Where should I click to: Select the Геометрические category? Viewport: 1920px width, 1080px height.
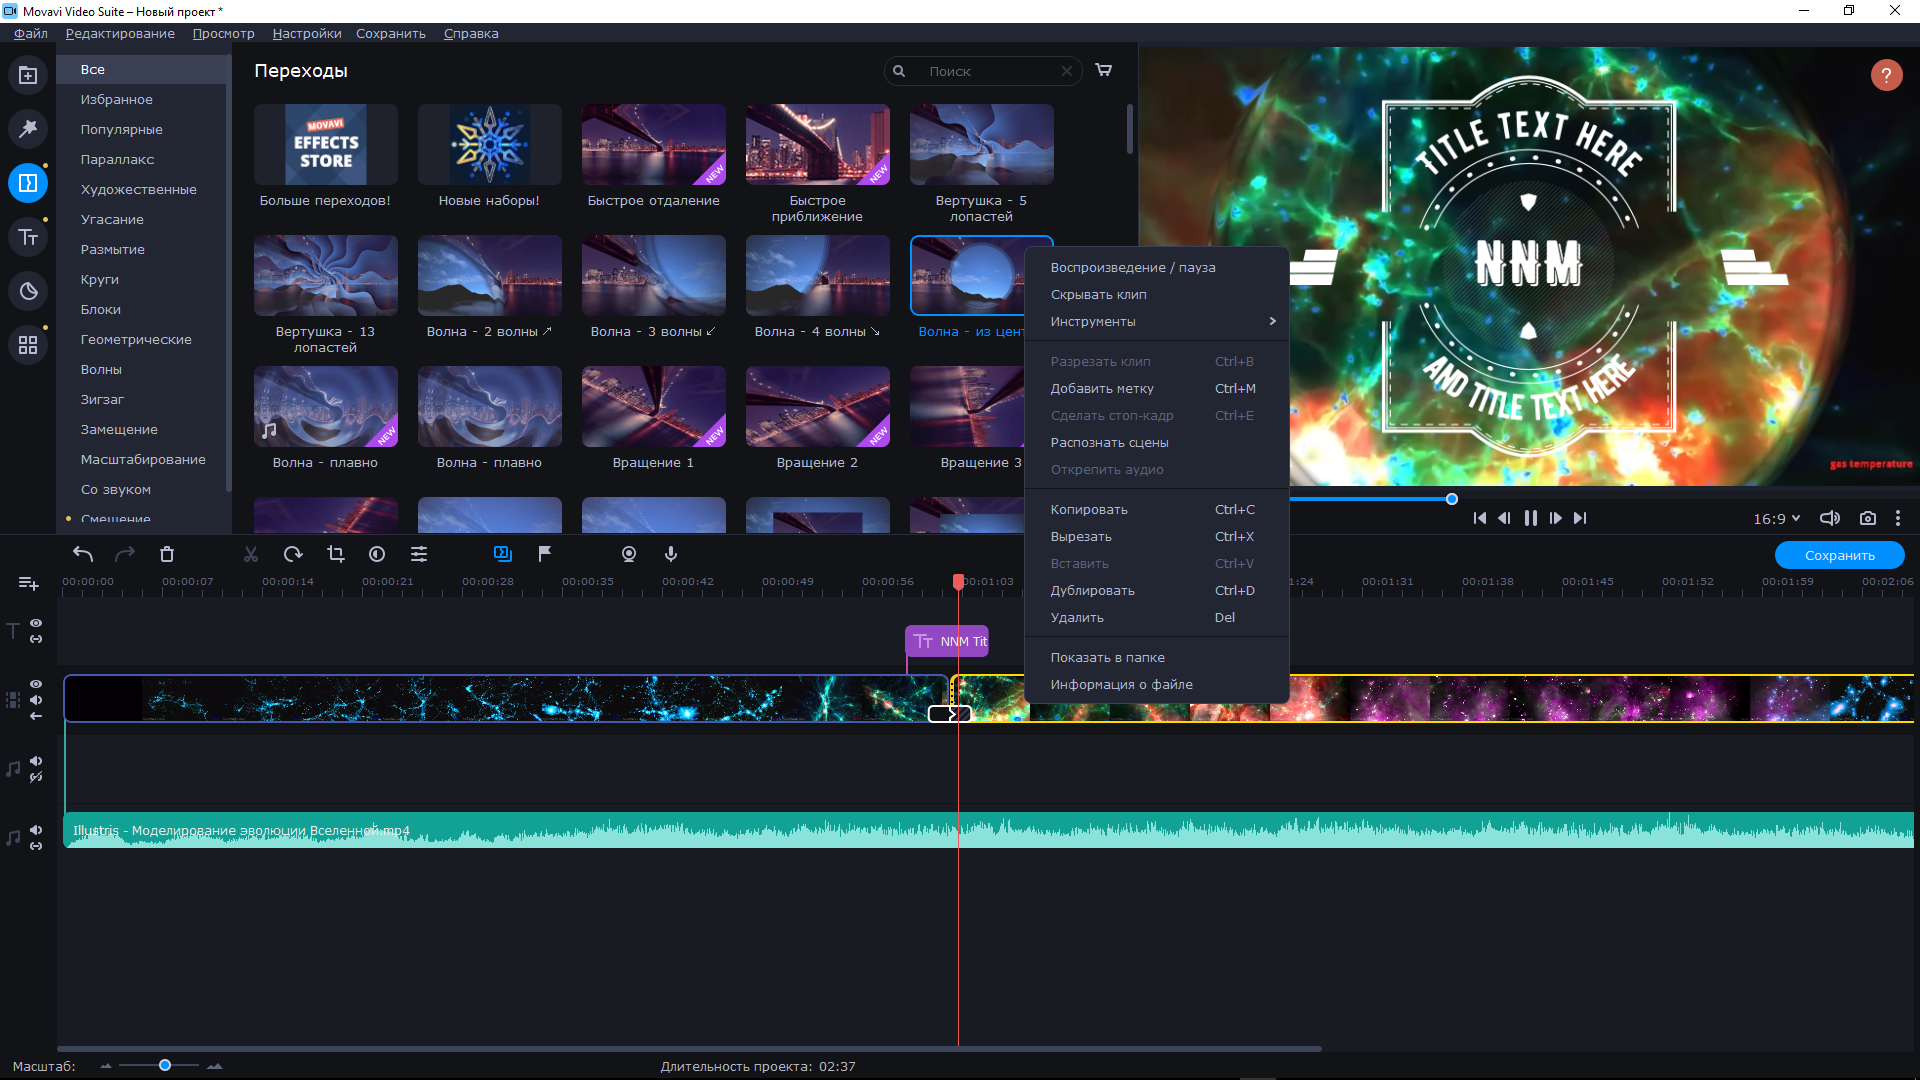click(x=142, y=339)
